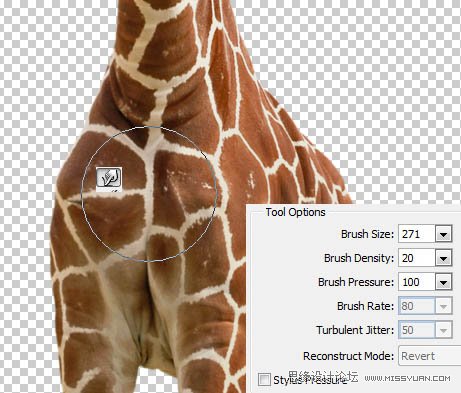Enable the Stylus Pressure checkbox
461x393 pixels.
point(264,380)
